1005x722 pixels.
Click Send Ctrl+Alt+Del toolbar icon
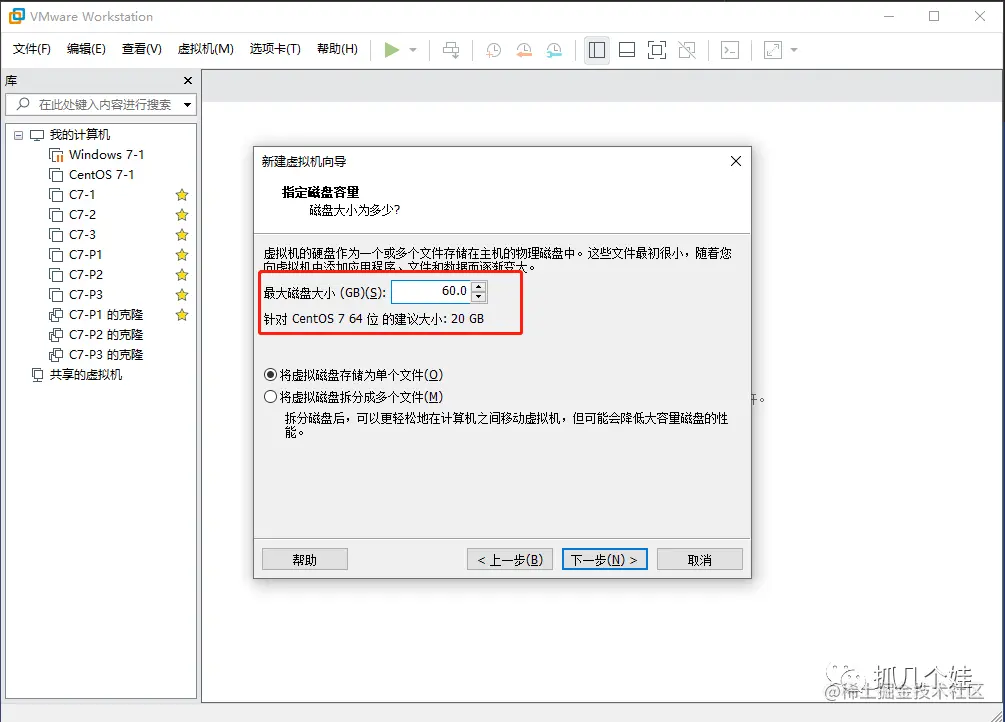[451, 50]
